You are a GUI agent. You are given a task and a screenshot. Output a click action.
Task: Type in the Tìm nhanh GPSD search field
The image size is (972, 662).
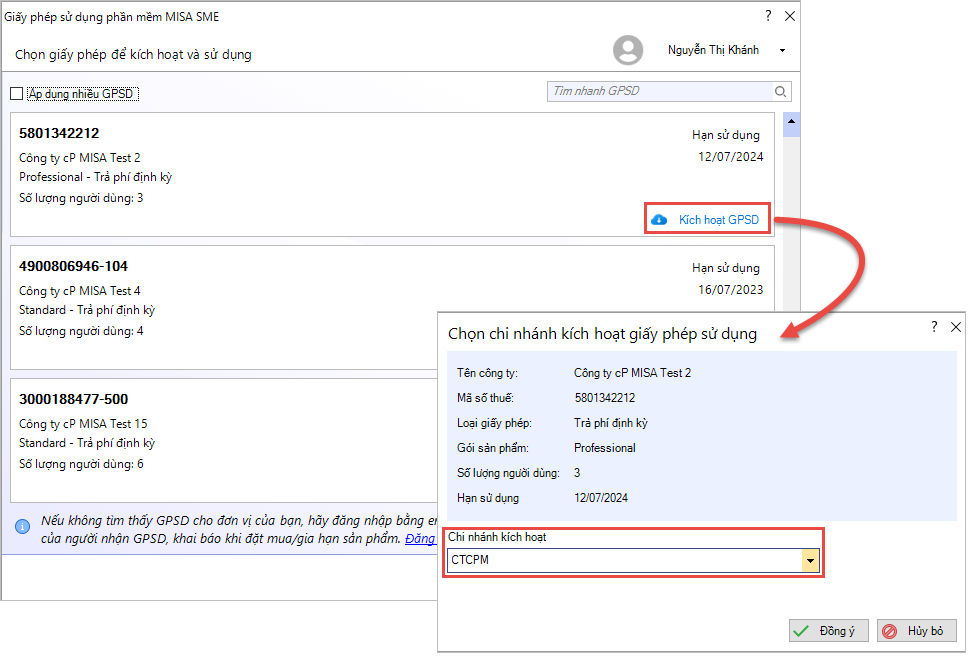click(x=660, y=92)
